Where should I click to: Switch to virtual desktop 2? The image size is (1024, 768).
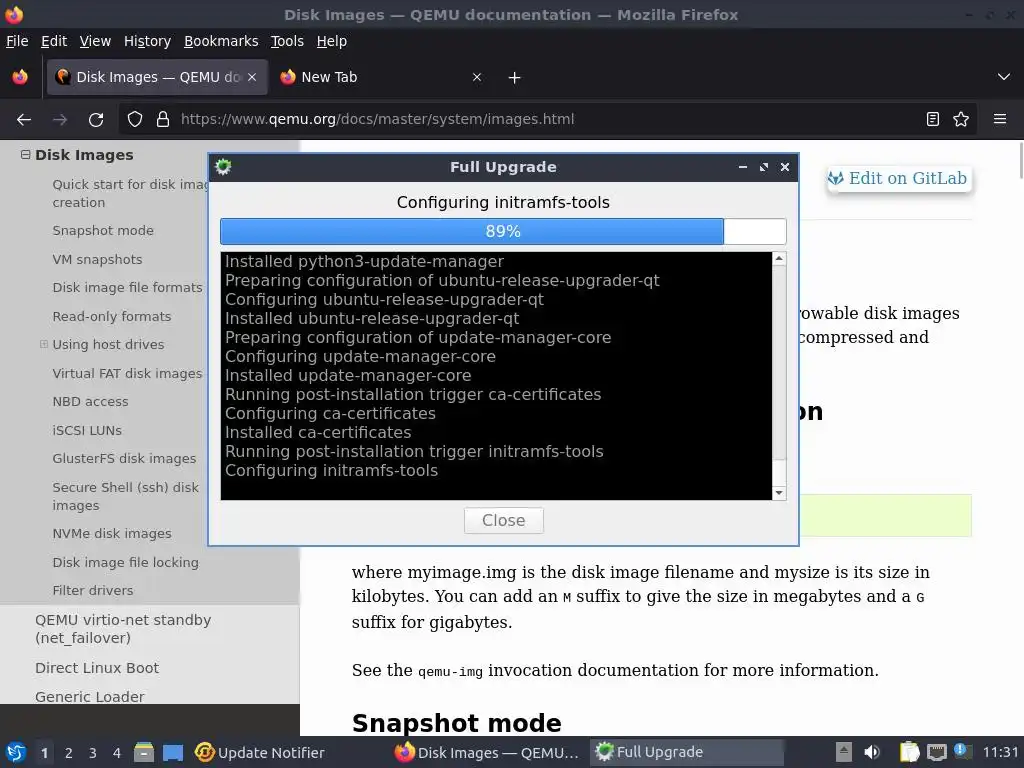[x=69, y=753]
